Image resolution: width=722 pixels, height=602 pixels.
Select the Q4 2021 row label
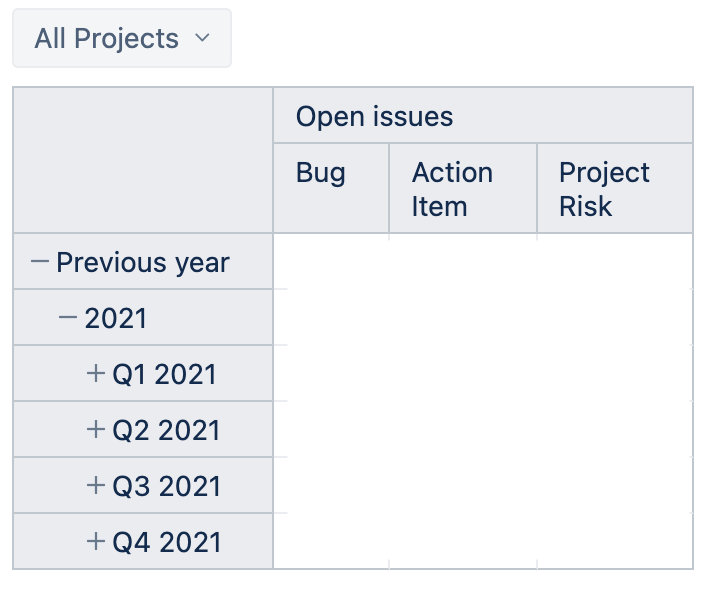coord(164,543)
